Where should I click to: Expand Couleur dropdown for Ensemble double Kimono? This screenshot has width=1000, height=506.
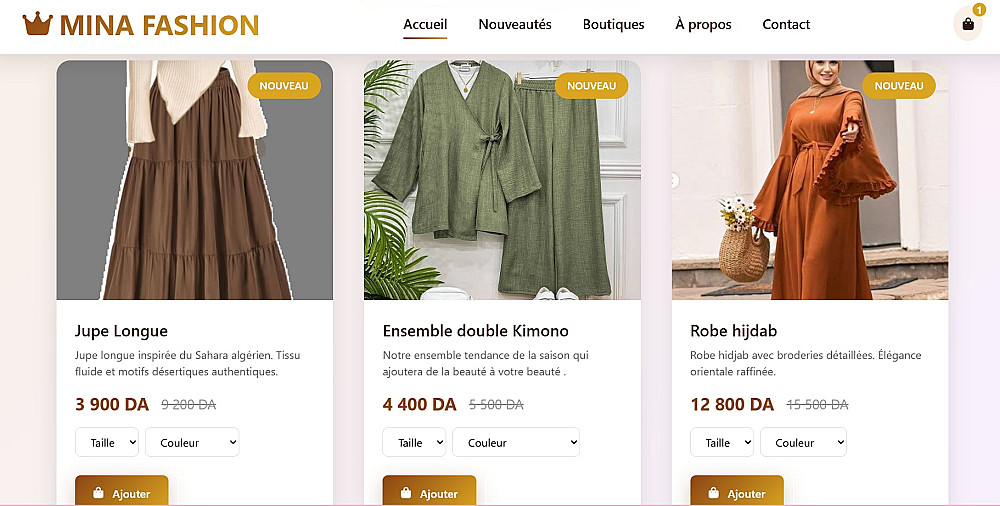(515, 442)
